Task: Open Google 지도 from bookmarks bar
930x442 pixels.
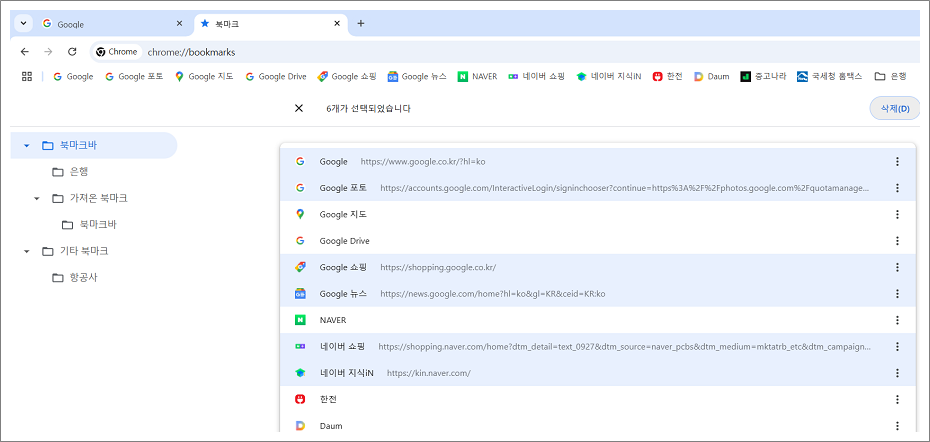Action: pos(204,77)
